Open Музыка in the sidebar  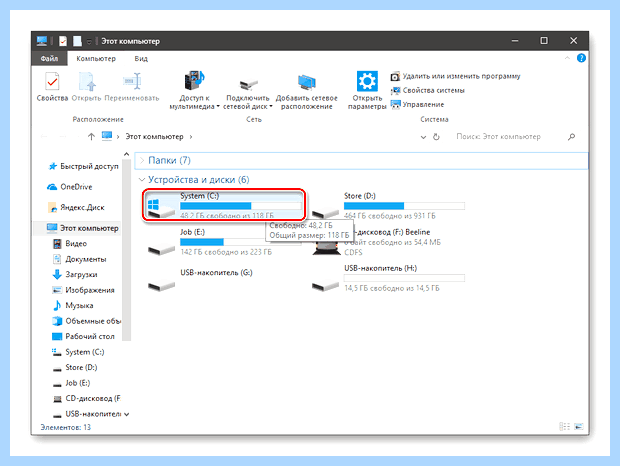tap(73, 306)
